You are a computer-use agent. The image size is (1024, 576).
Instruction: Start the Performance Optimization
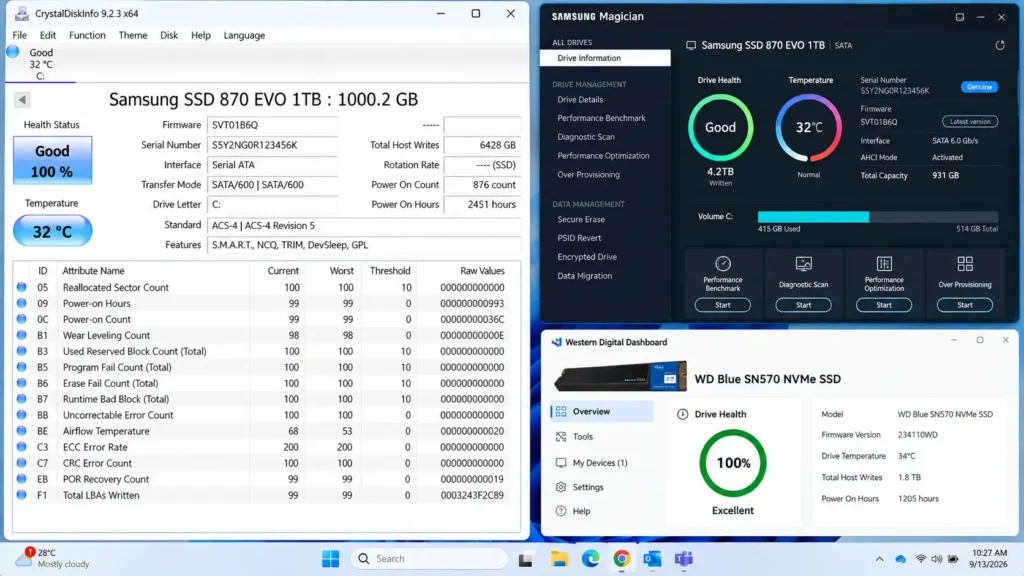pyautogui.click(x=884, y=305)
